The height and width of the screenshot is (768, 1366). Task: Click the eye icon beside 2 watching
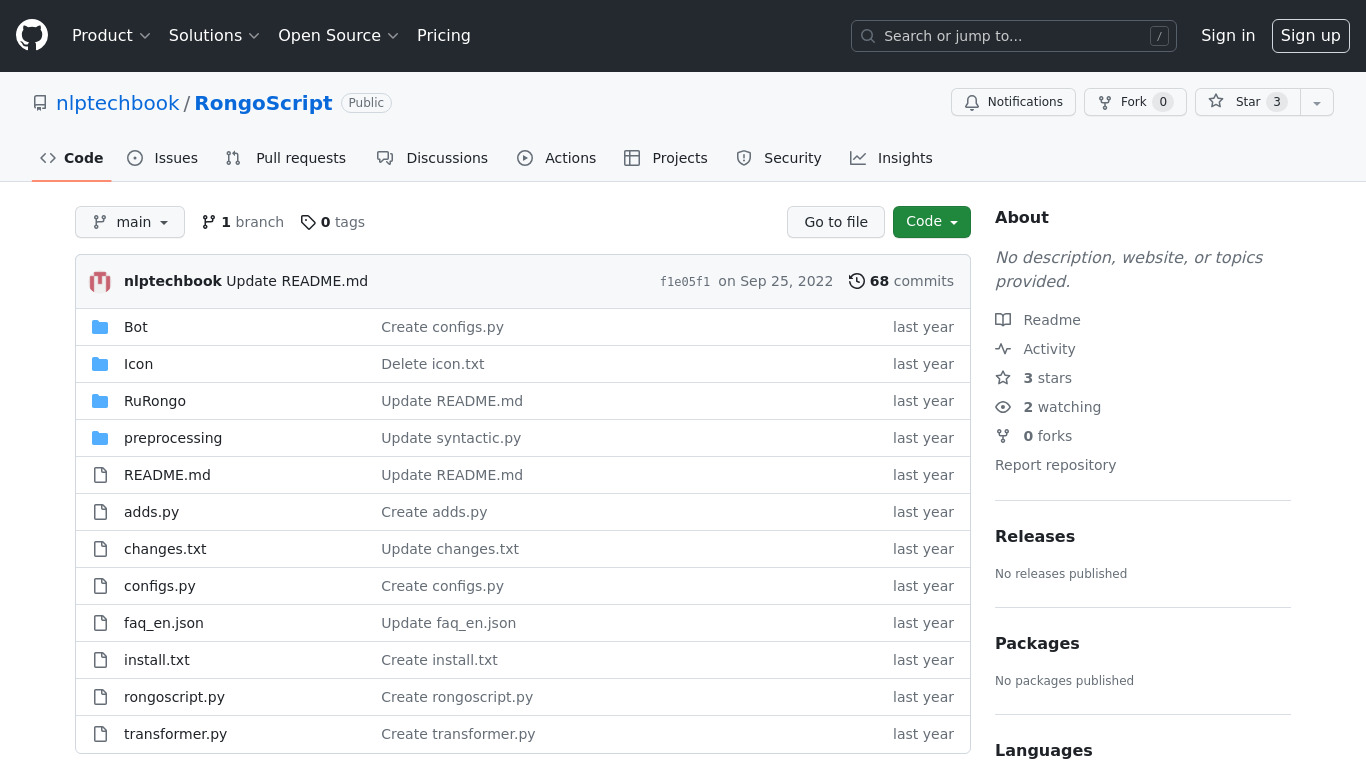click(x=1003, y=407)
